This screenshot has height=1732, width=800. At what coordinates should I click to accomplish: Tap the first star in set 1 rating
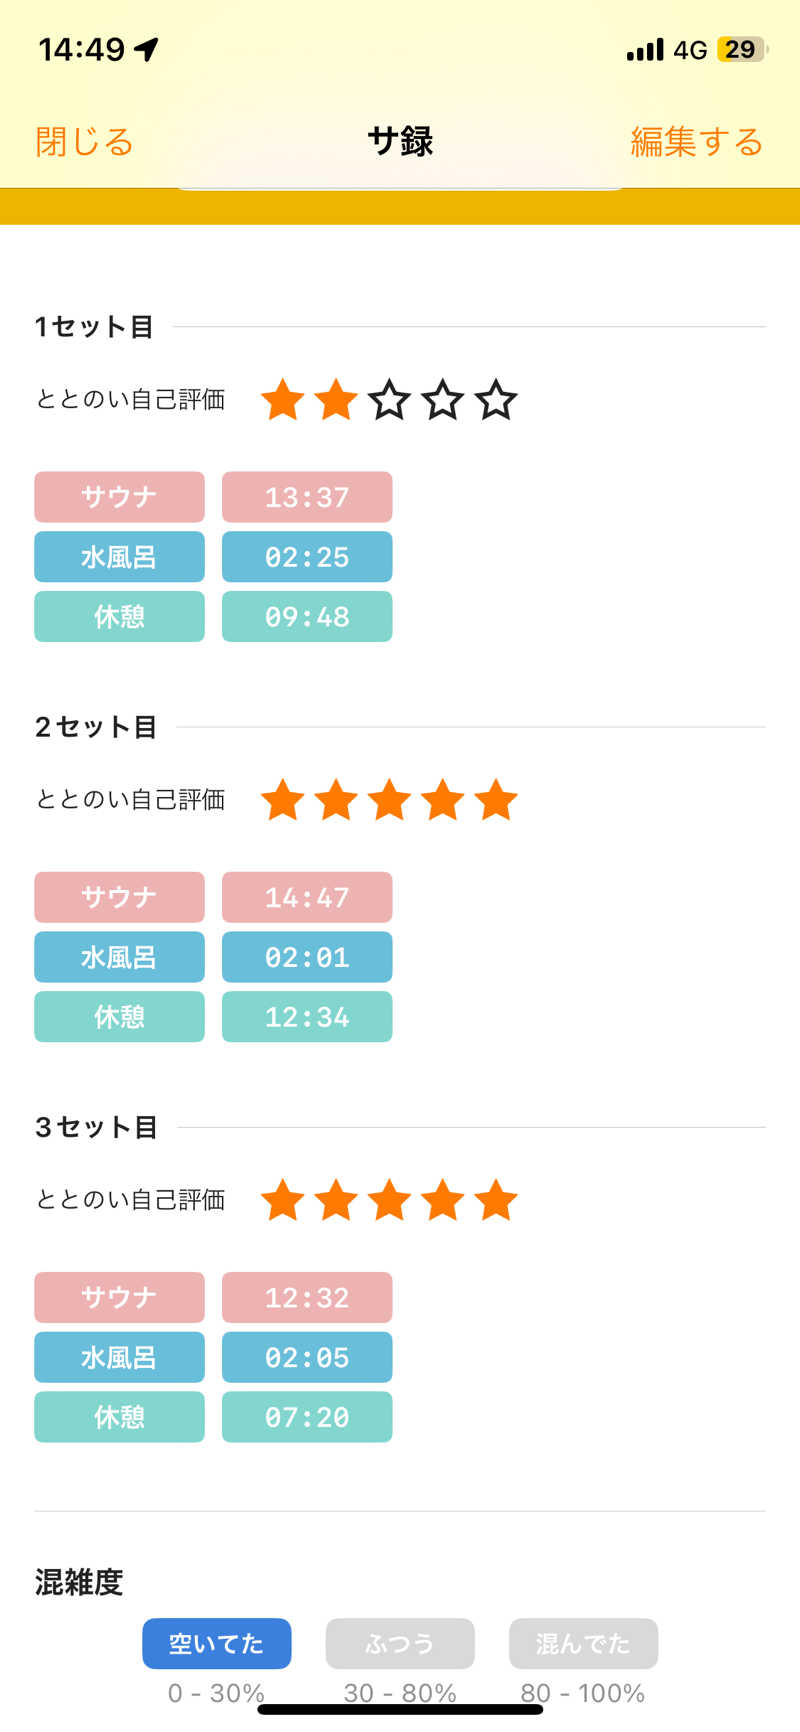283,401
